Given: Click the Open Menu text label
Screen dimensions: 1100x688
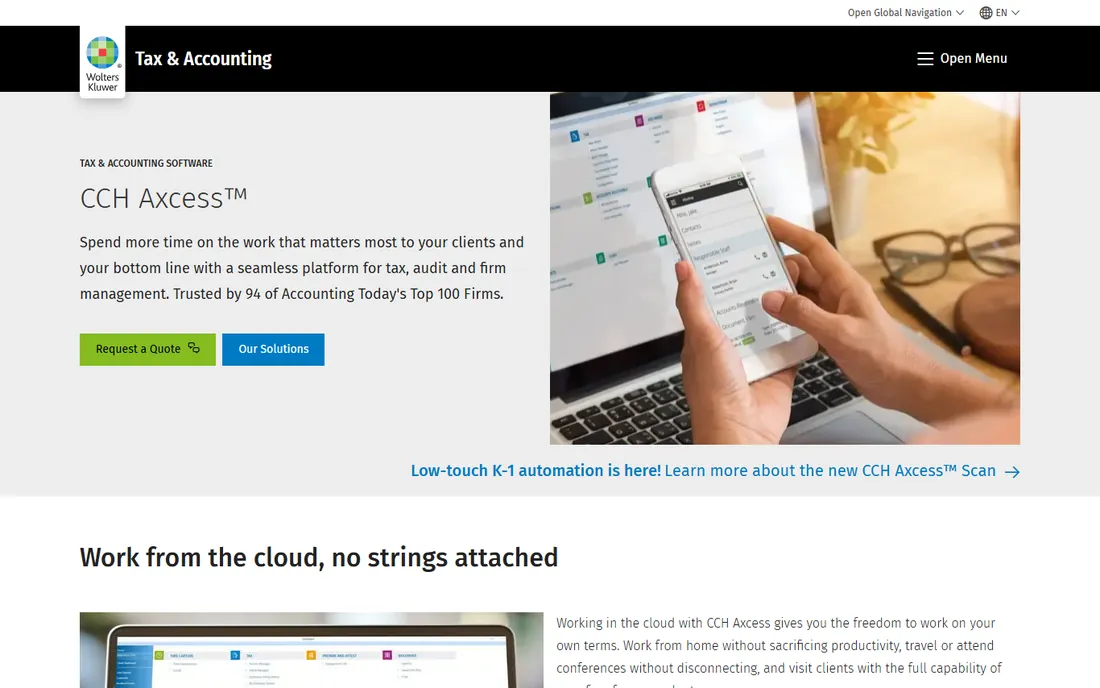Looking at the screenshot, I should tap(973, 59).
